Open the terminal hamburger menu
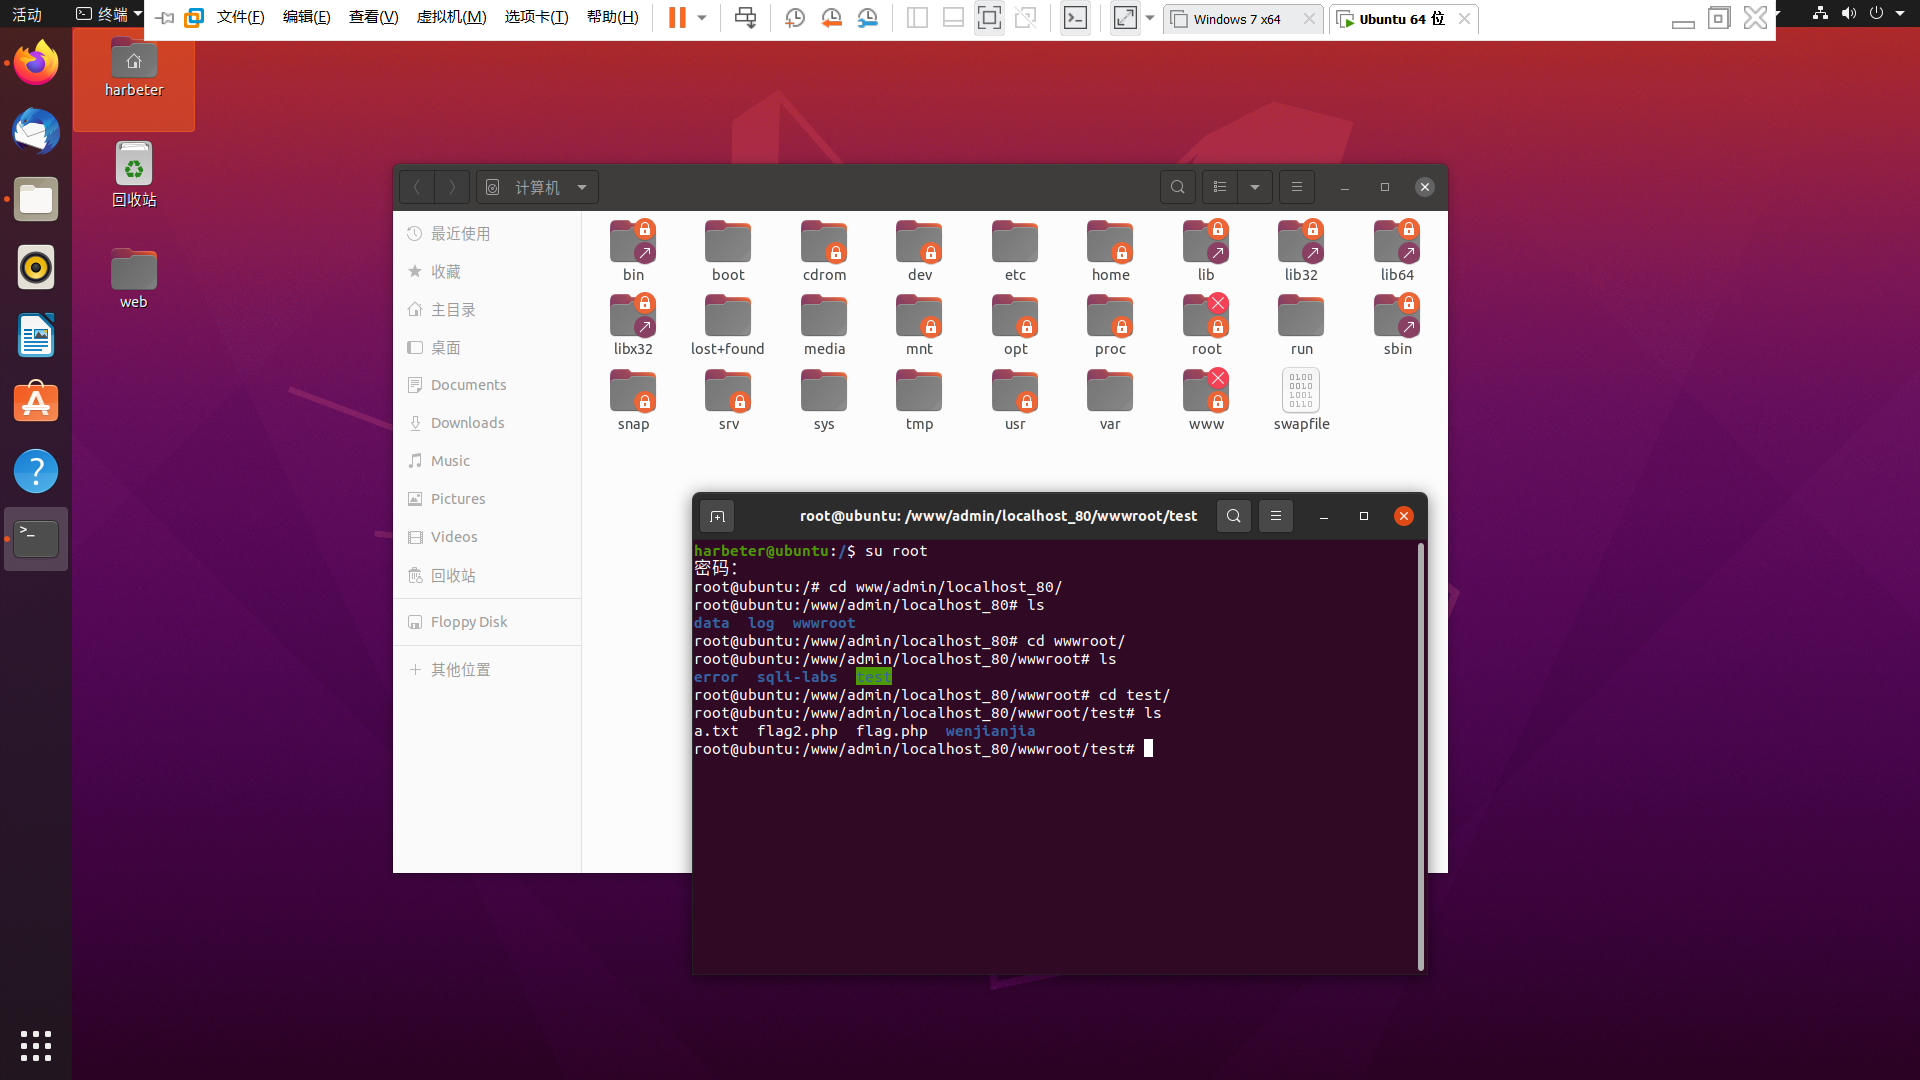Screen dimensions: 1920x1080 tap(1276, 516)
